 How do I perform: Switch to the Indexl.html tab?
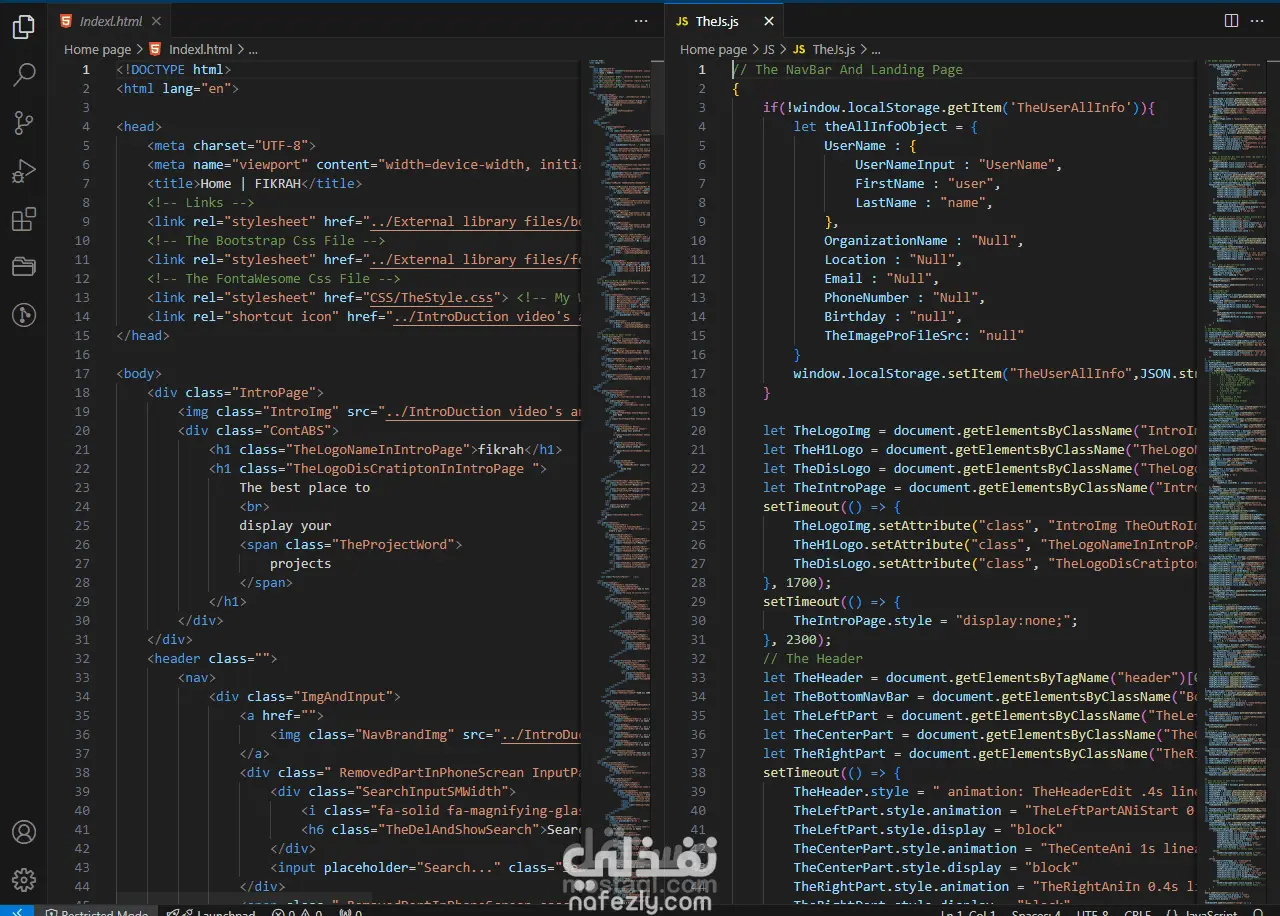point(108,21)
